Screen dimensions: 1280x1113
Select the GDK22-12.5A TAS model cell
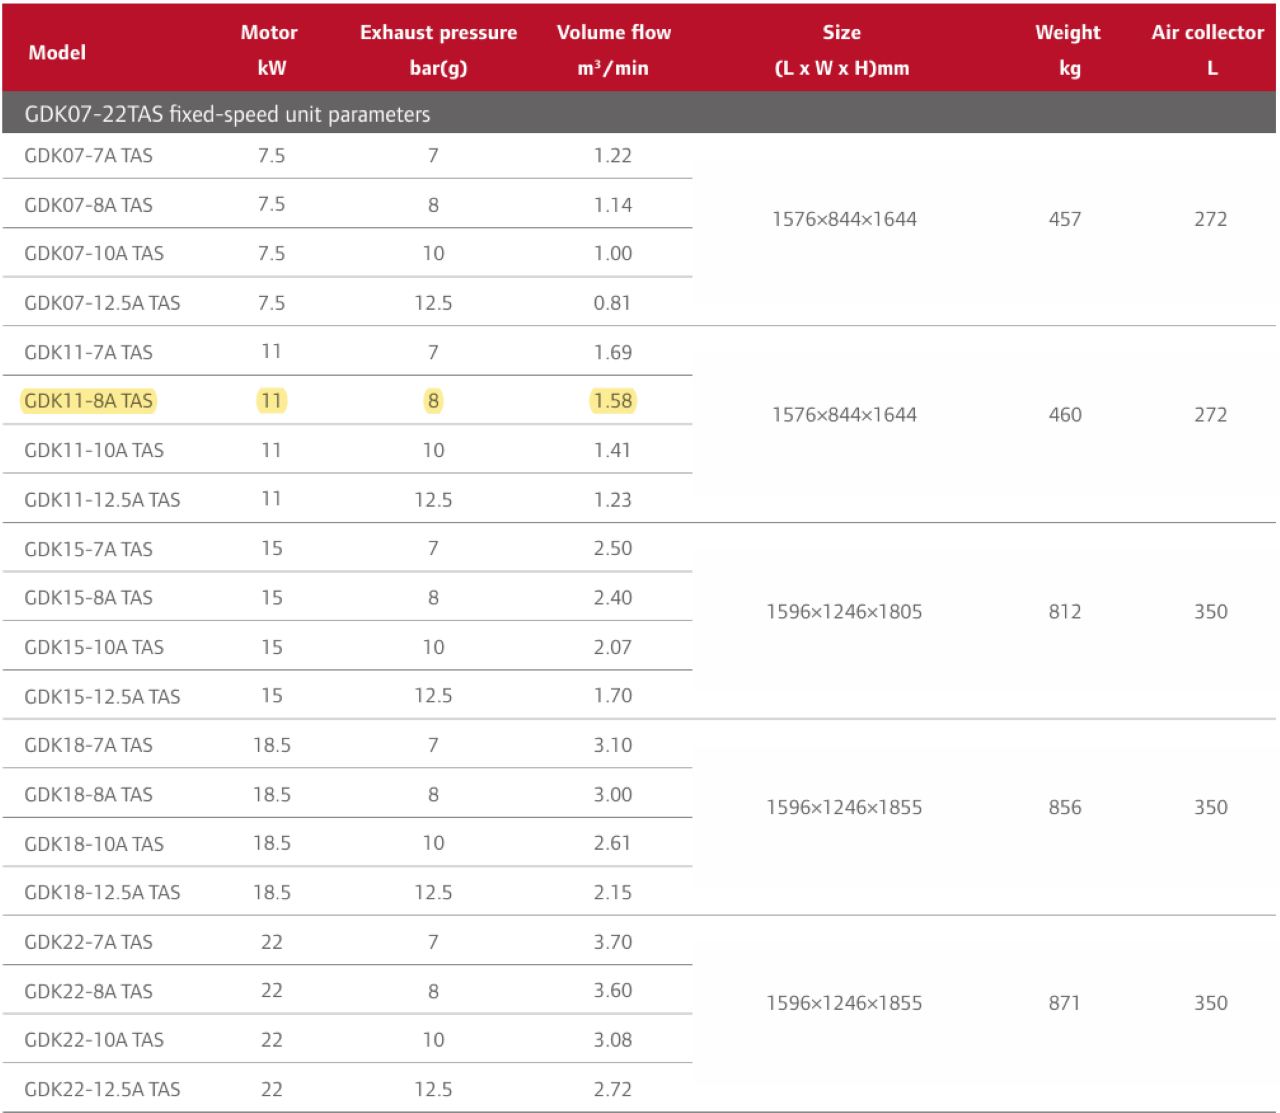(x=102, y=1089)
